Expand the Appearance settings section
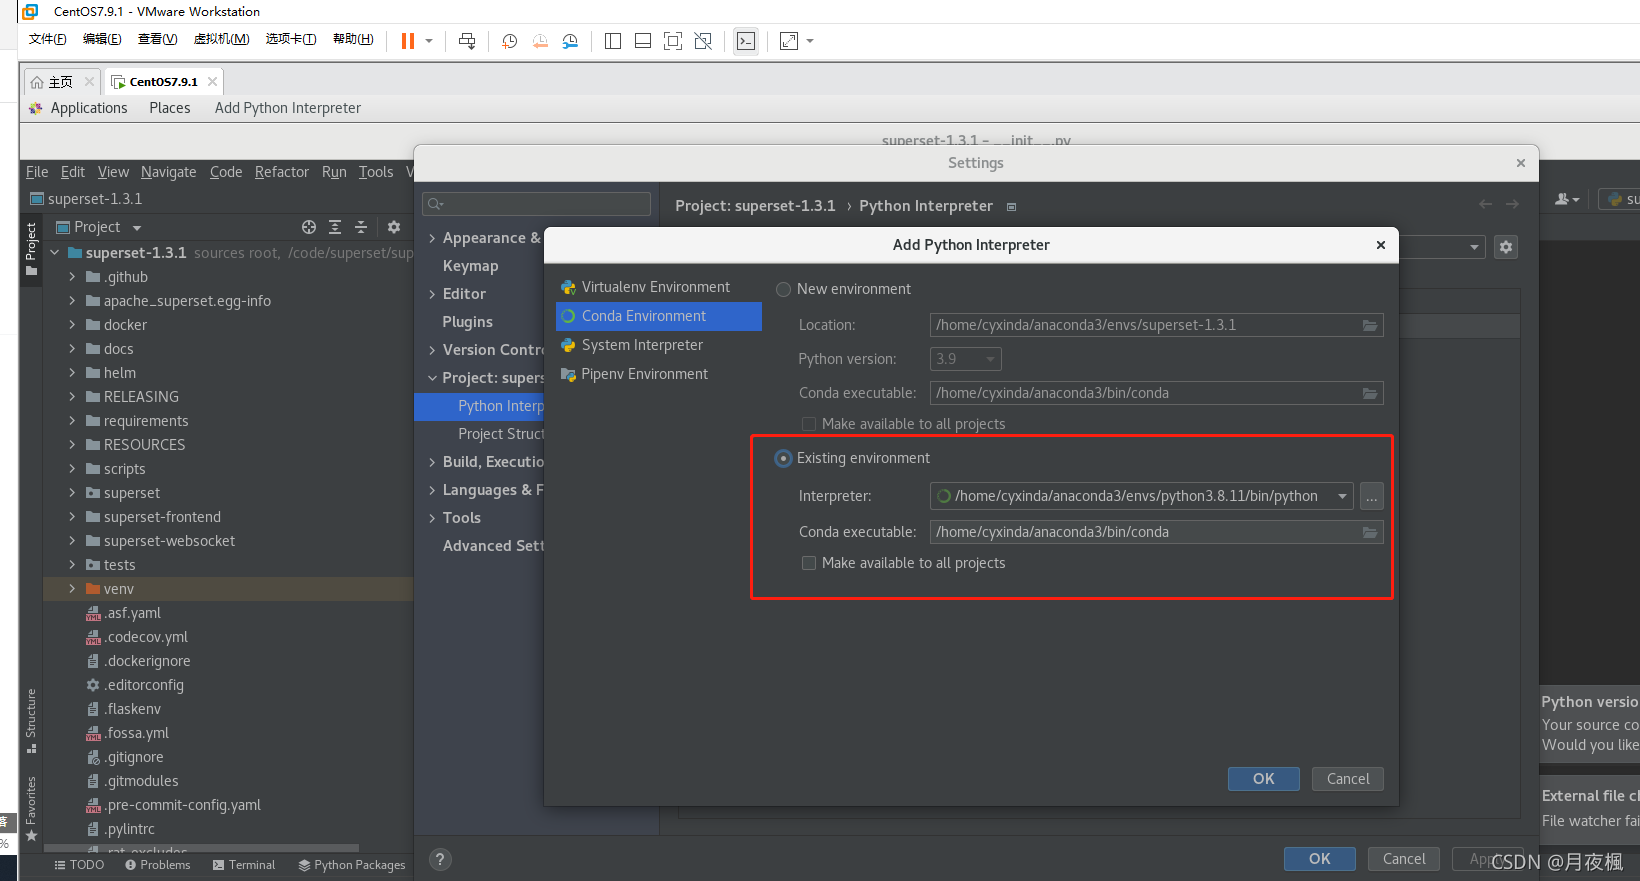This screenshot has height=881, width=1640. 432,238
